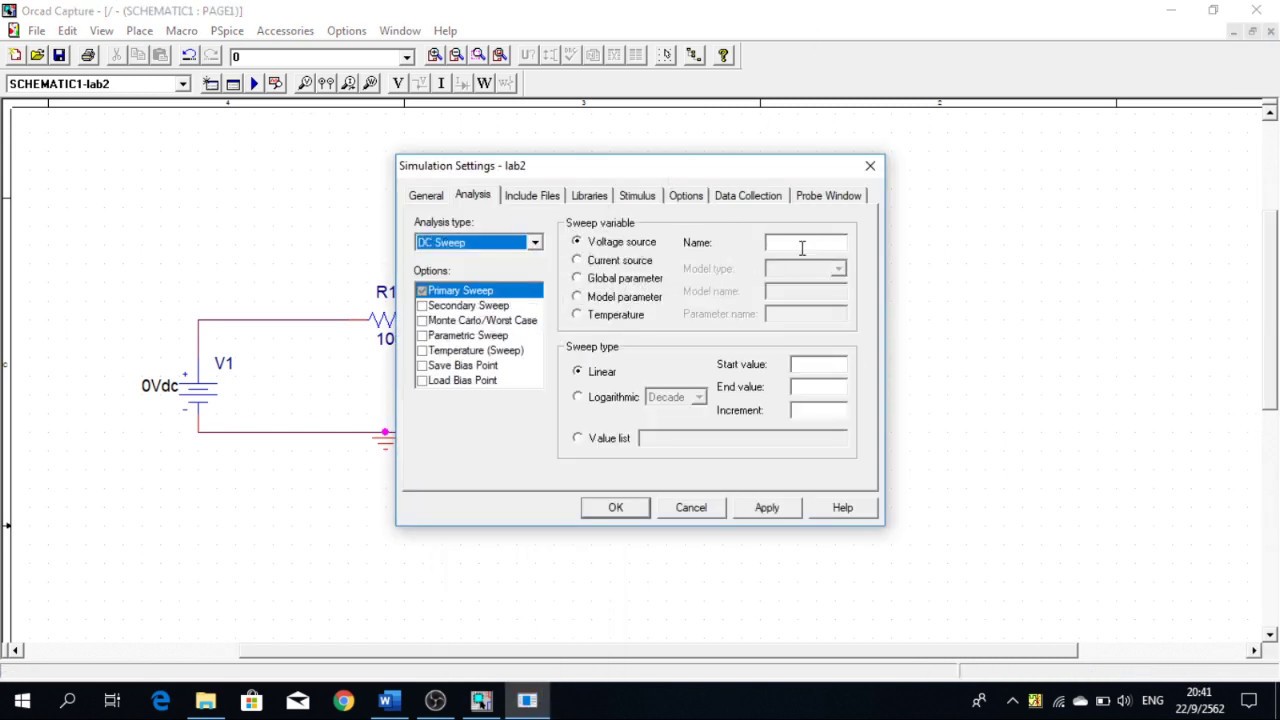
Task: Open the SCHEMATIC1-lab2 profile dropdown
Action: tap(183, 84)
